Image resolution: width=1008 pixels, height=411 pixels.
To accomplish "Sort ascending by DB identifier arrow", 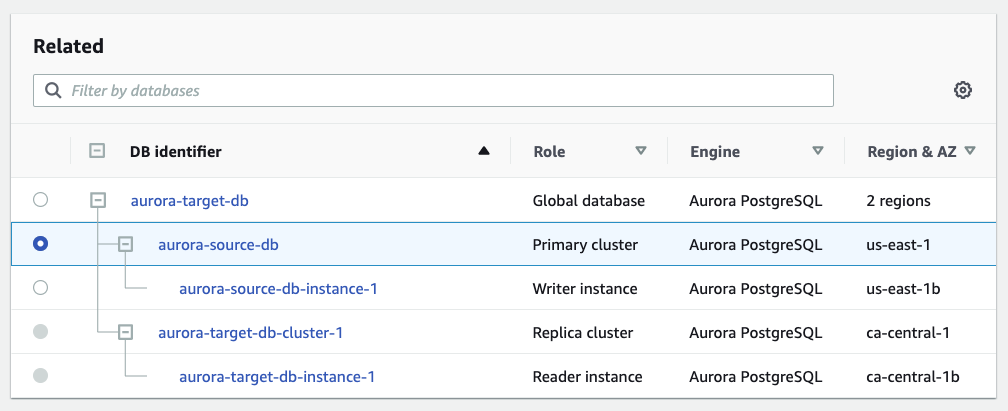I will click(484, 152).
